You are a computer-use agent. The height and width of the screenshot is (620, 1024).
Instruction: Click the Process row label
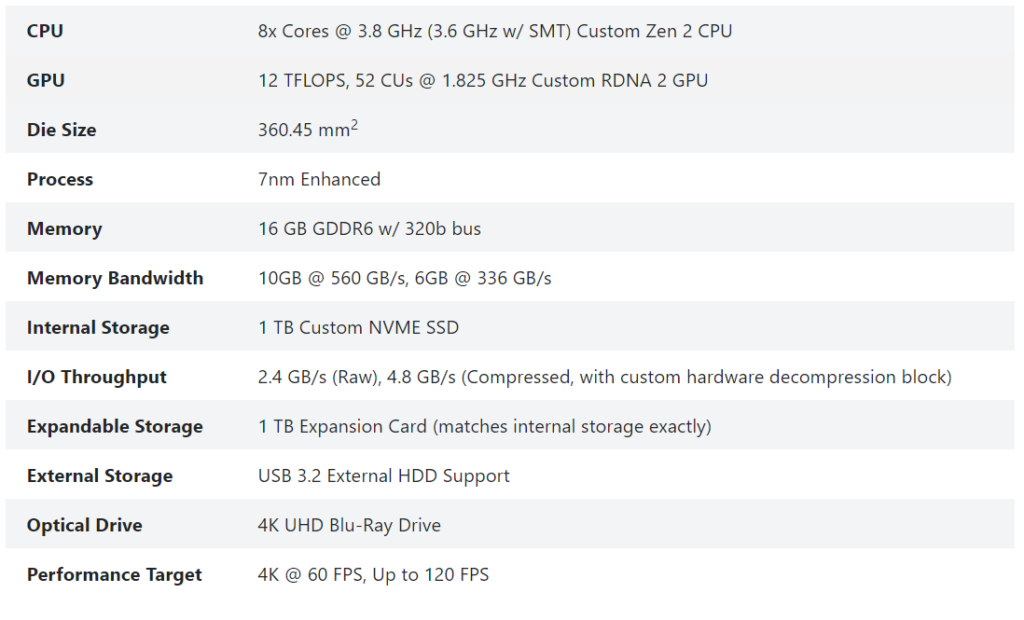[60, 179]
